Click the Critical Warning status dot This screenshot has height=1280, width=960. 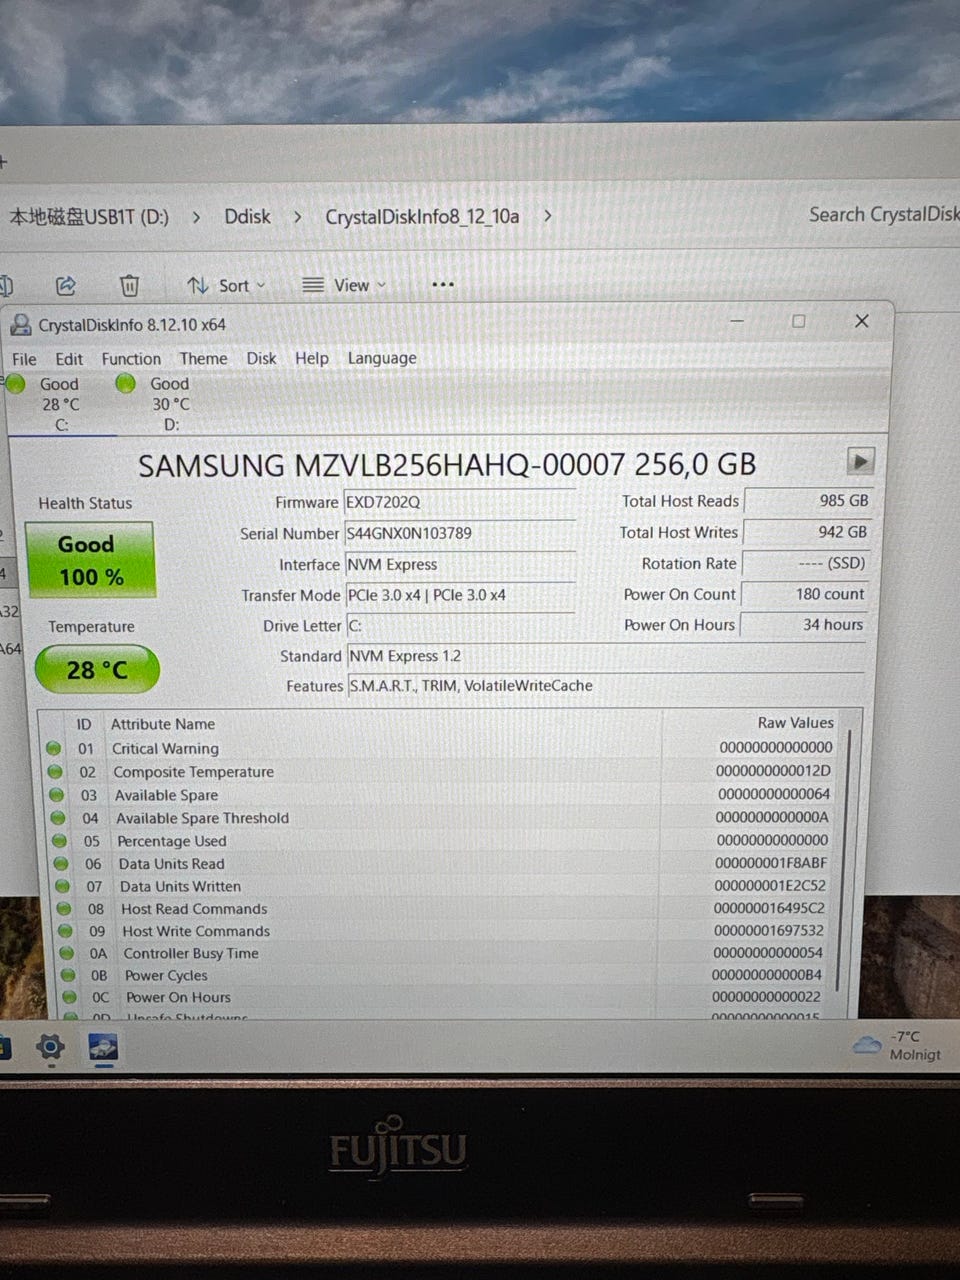tap(54, 748)
